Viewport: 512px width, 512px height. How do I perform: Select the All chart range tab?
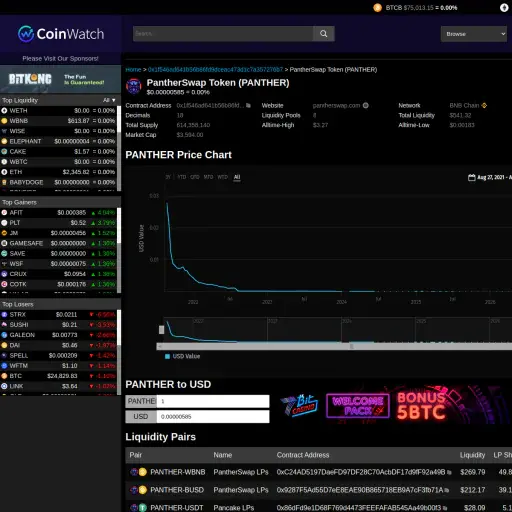click(237, 177)
